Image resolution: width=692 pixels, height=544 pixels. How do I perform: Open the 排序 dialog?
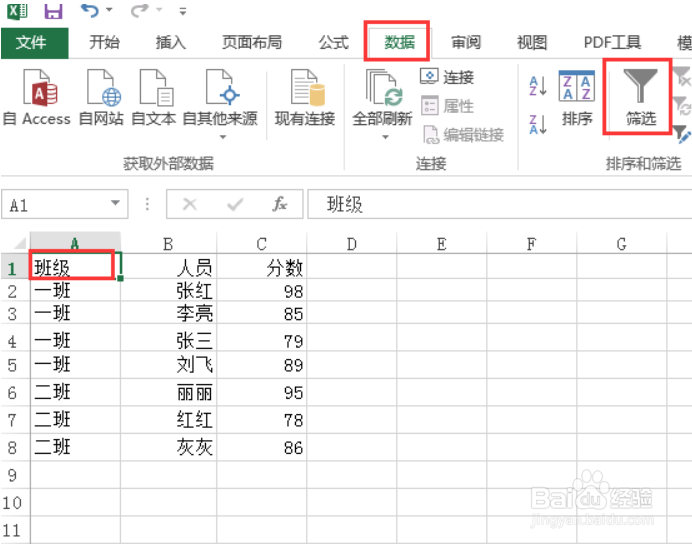576,98
